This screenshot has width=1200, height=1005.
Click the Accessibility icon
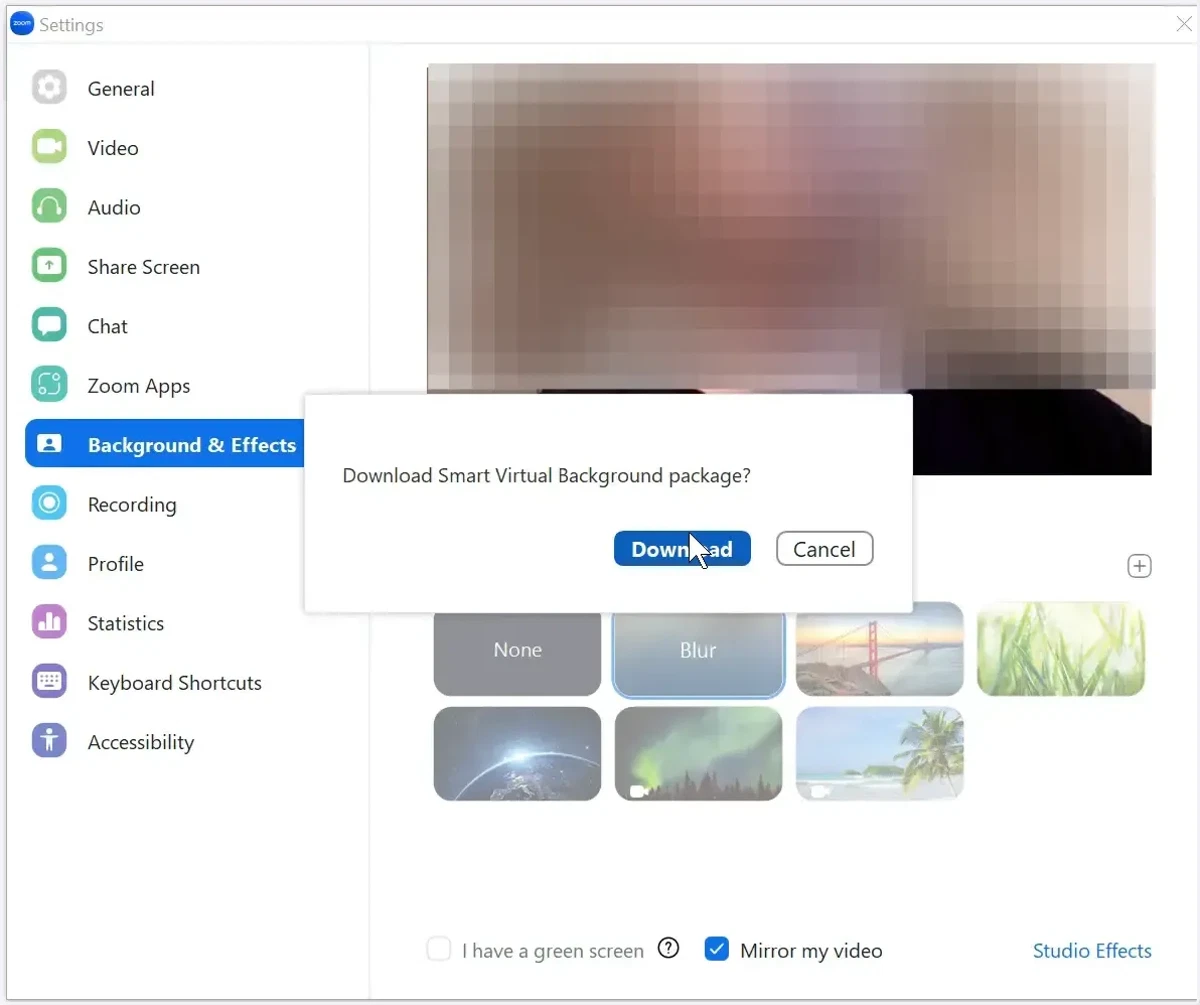pos(49,741)
